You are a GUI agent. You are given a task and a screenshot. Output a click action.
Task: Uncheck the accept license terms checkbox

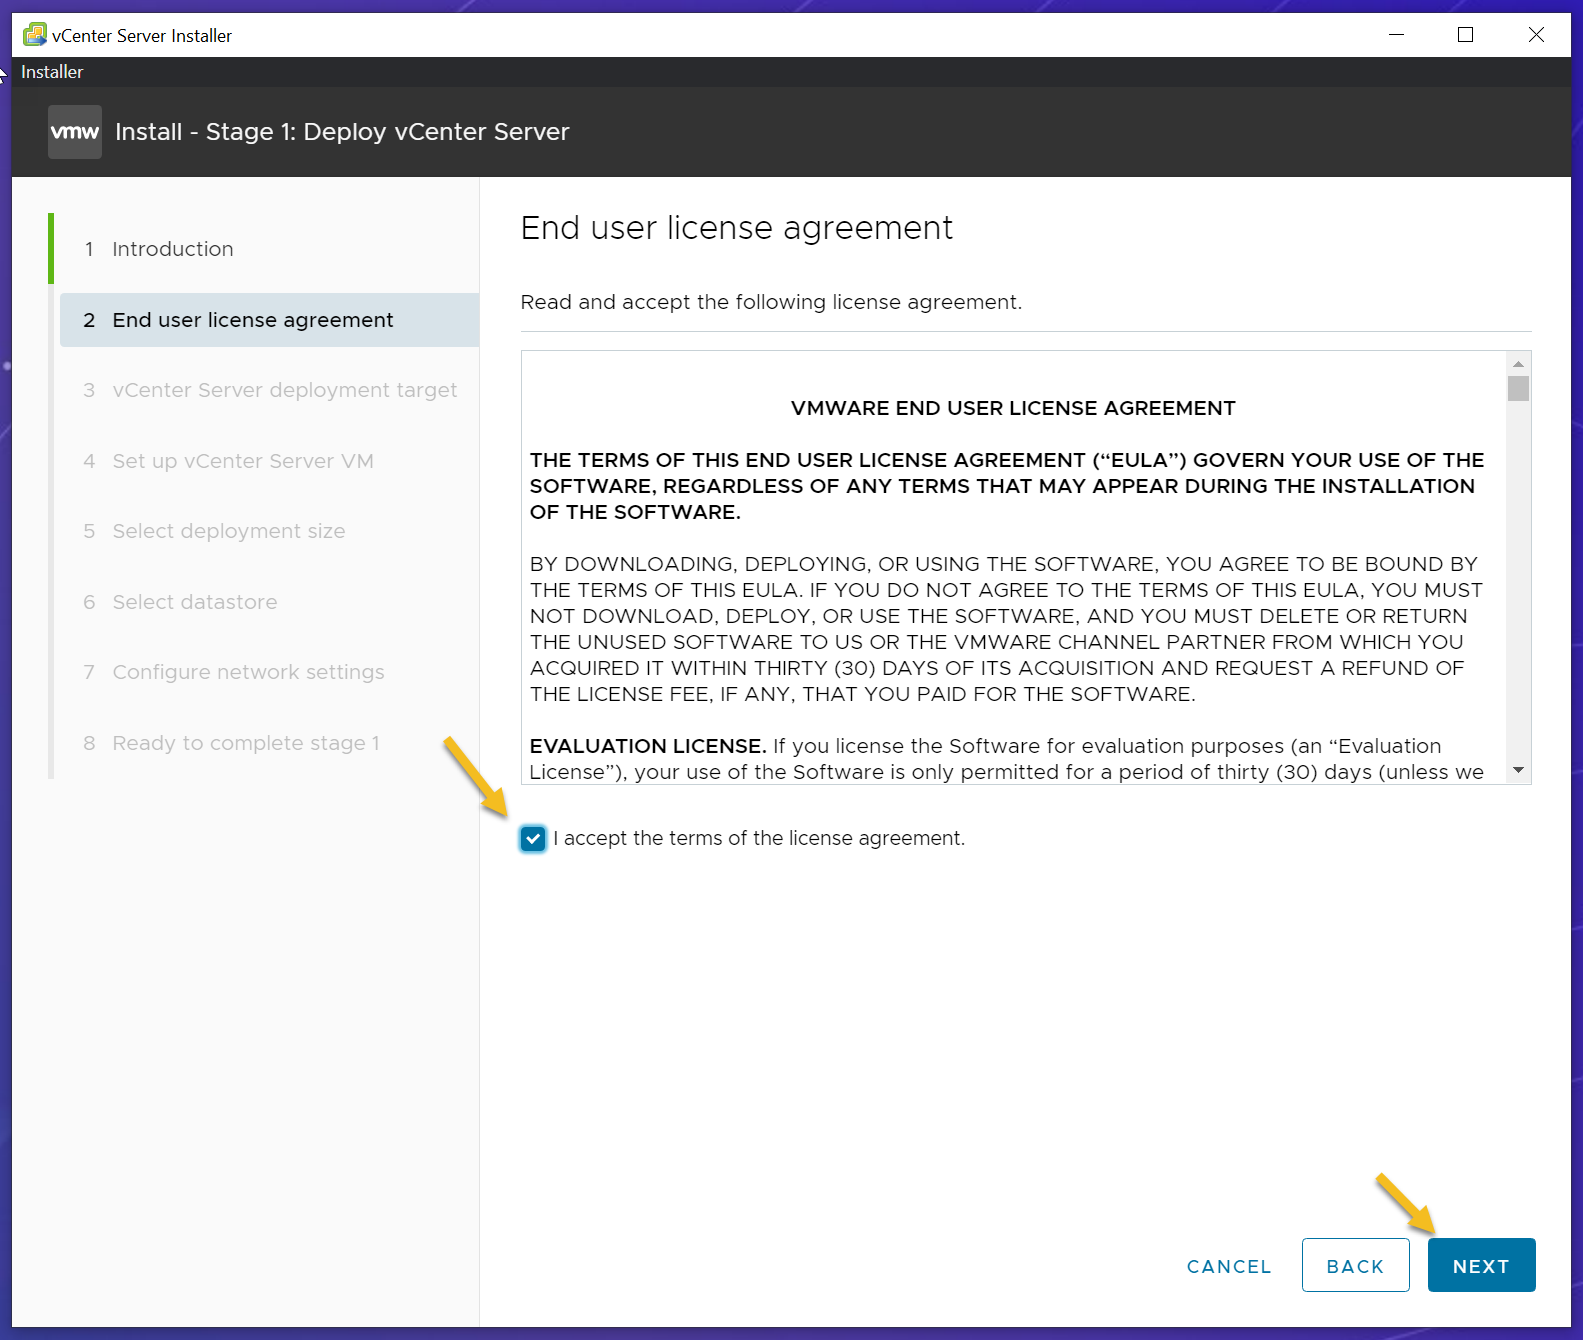coord(533,839)
